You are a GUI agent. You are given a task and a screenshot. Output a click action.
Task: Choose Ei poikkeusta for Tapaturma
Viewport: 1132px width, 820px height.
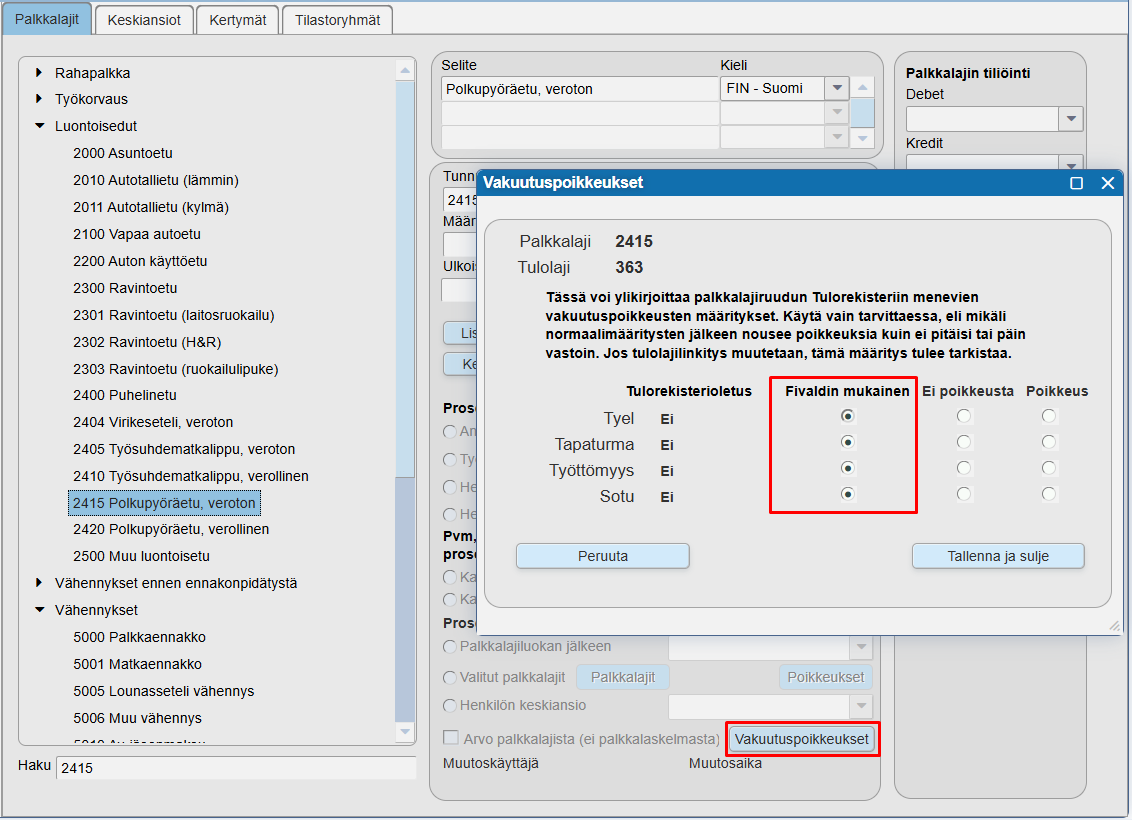click(964, 442)
